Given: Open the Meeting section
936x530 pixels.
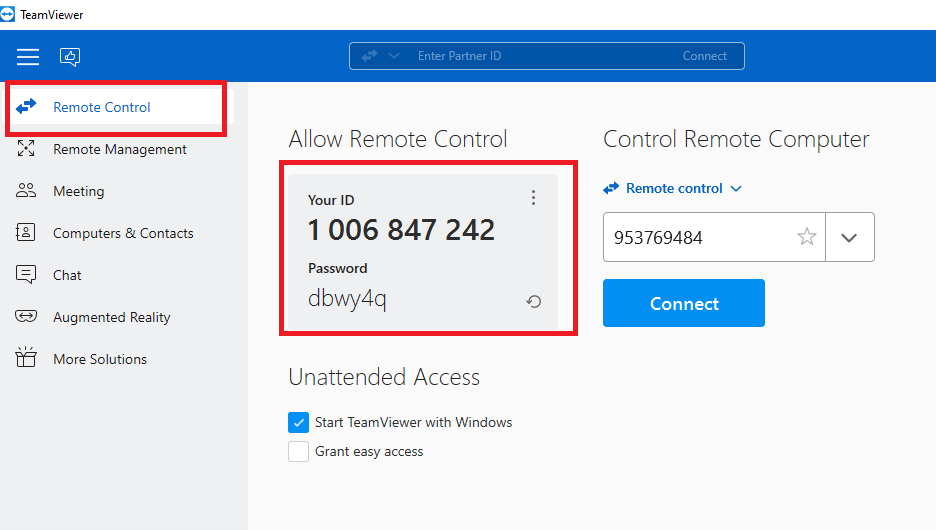Looking at the screenshot, I should pyautogui.click(x=78, y=191).
